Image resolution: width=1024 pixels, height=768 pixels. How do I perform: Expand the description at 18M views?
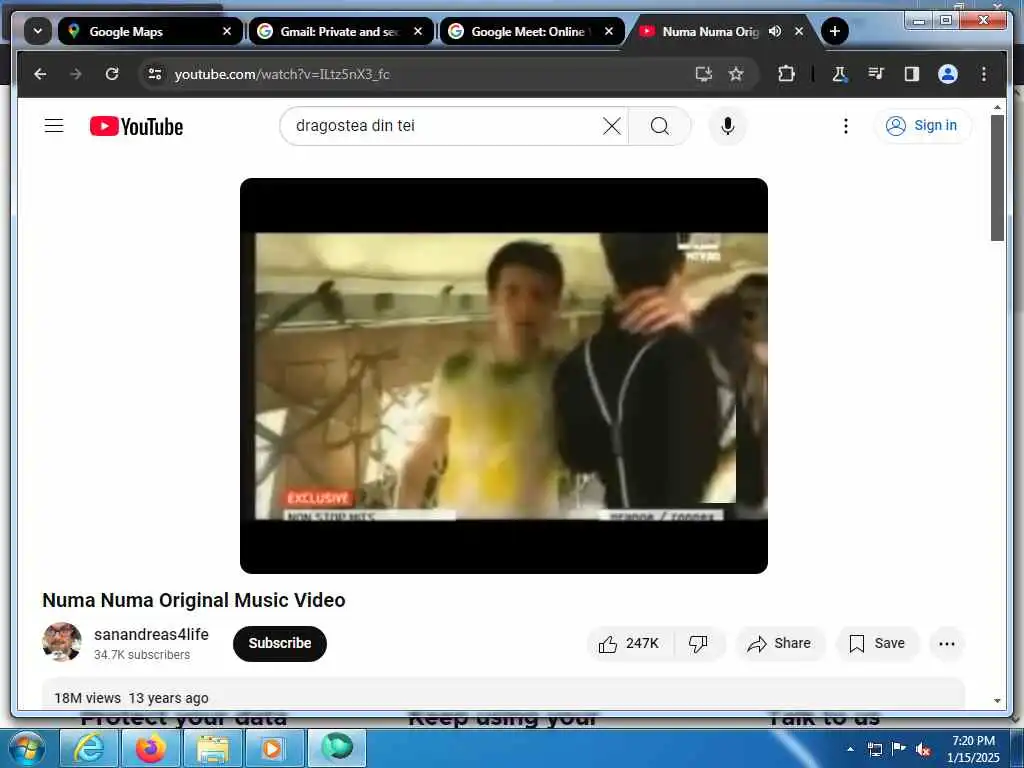pyautogui.click(x=503, y=695)
